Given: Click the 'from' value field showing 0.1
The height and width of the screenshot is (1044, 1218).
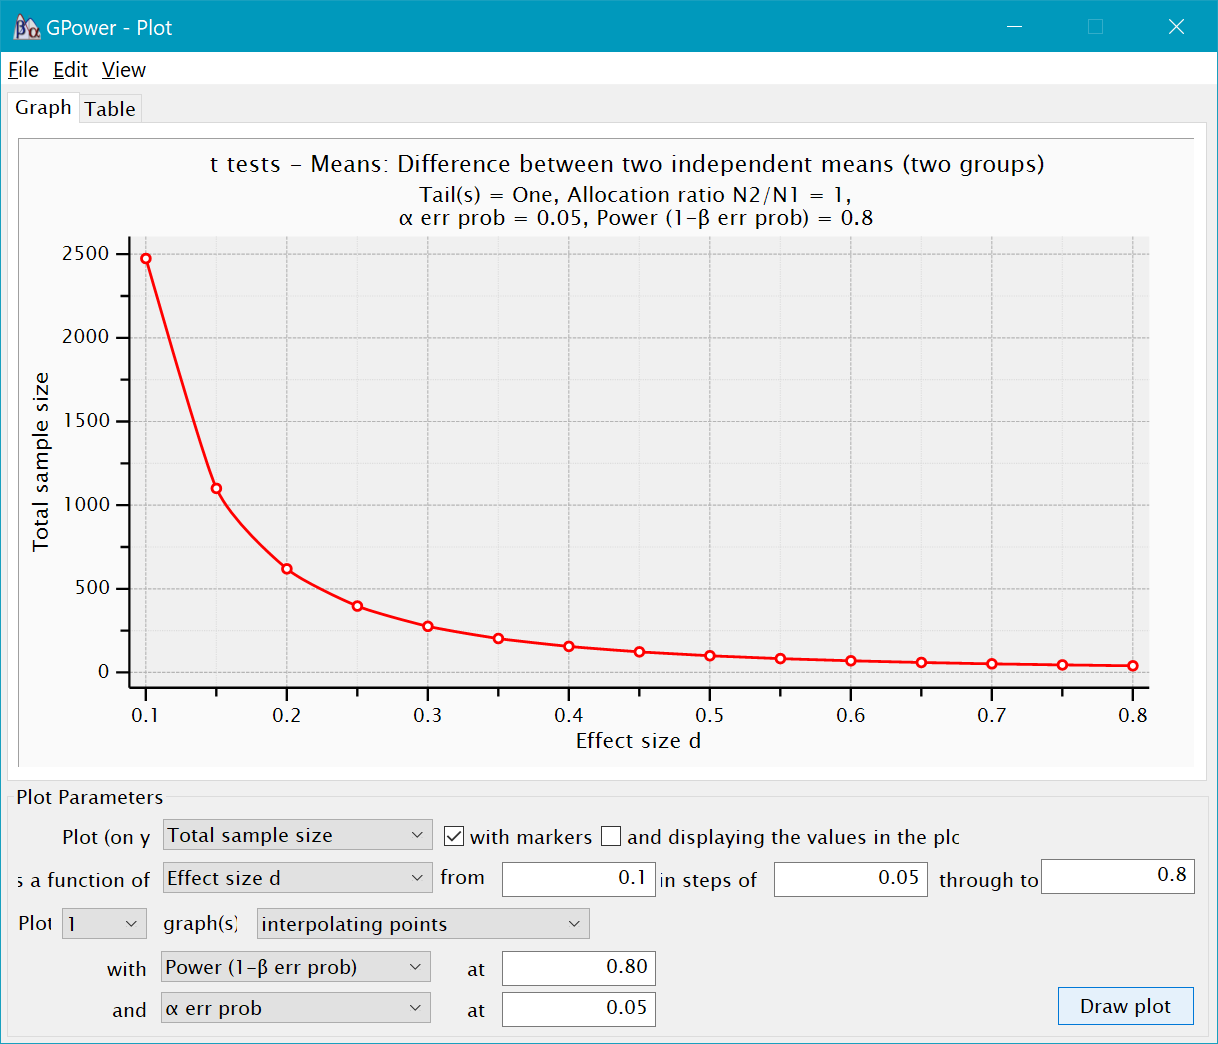Looking at the screenshot, I should [578, 879].
